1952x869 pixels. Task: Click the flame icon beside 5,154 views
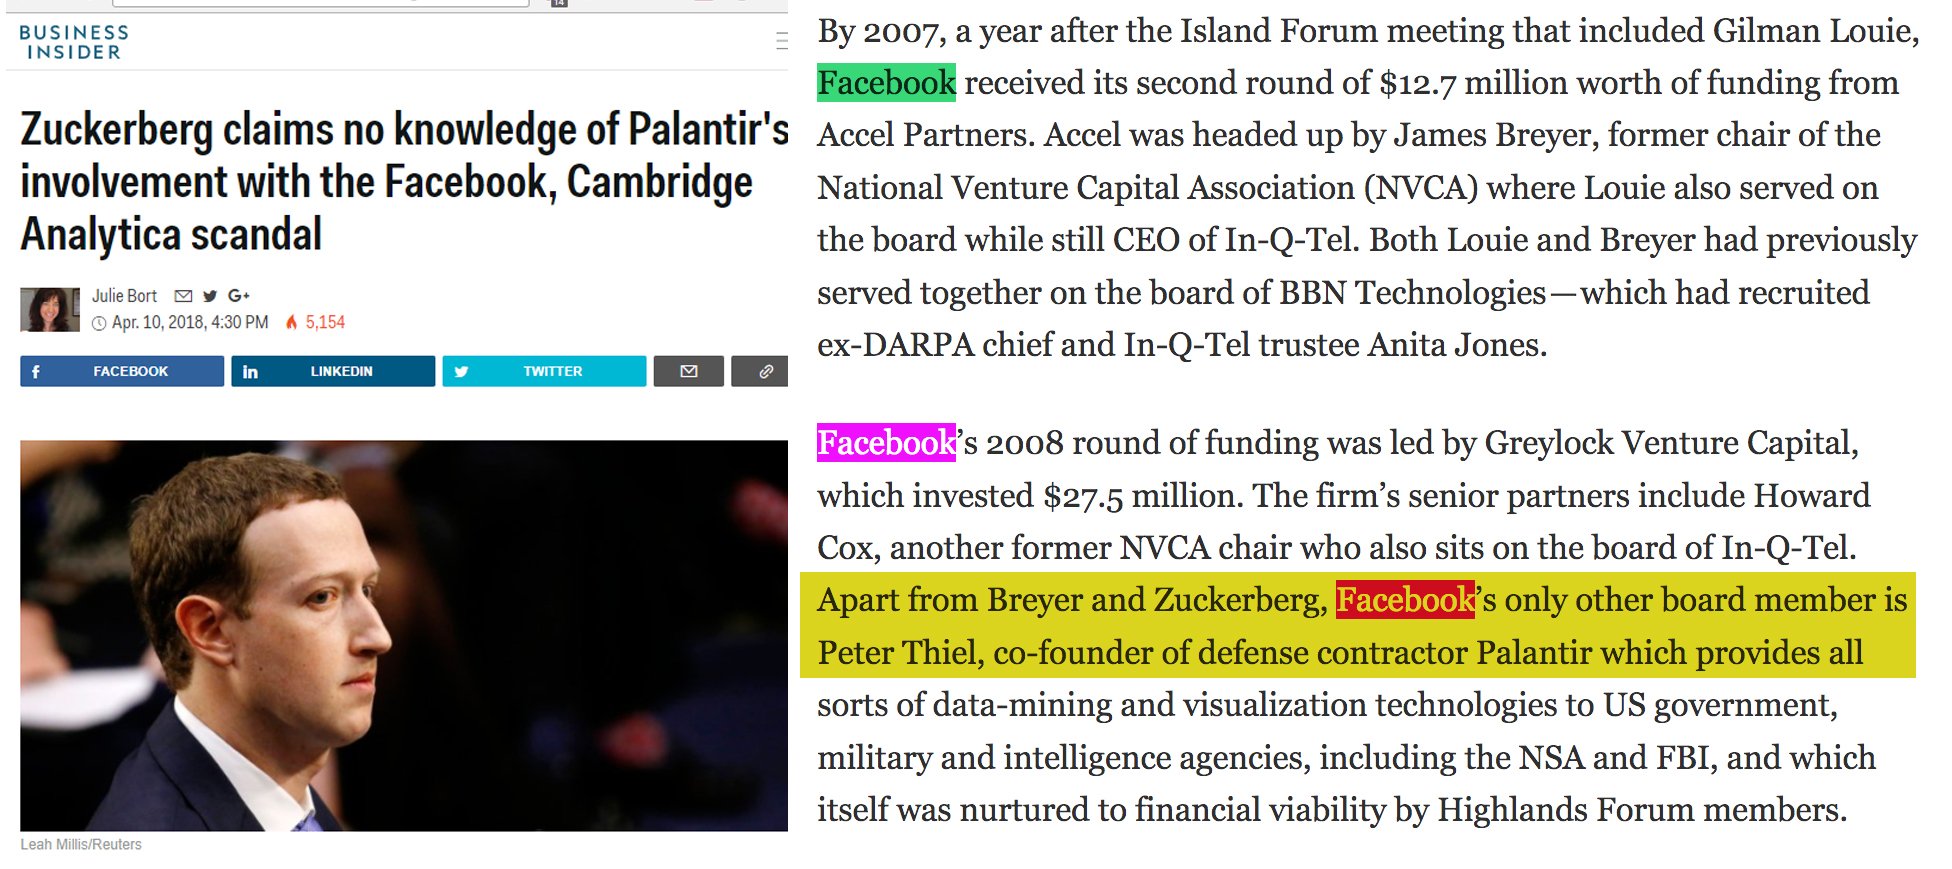(292, 322)
